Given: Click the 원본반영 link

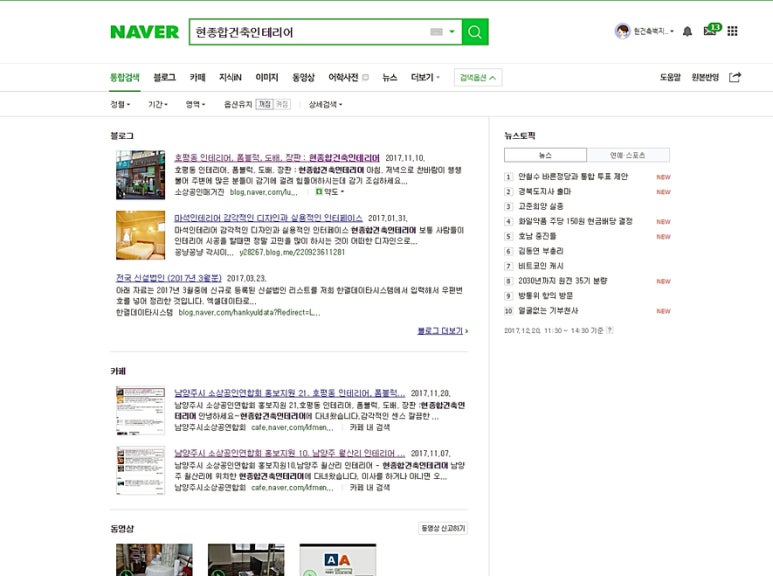Looking at the screenshot, I should point(705,77).
